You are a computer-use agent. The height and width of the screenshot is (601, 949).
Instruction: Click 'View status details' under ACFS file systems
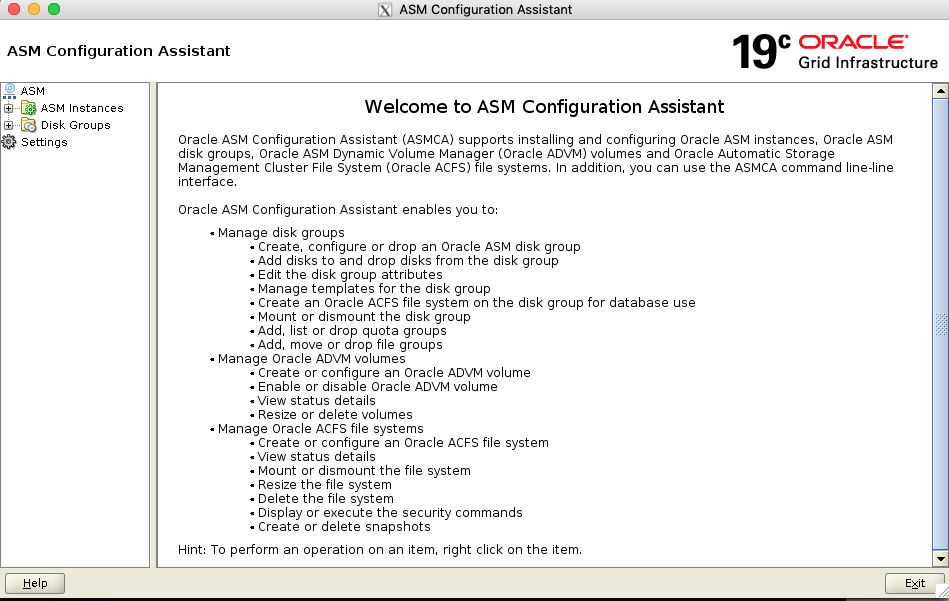coord(317,456)
